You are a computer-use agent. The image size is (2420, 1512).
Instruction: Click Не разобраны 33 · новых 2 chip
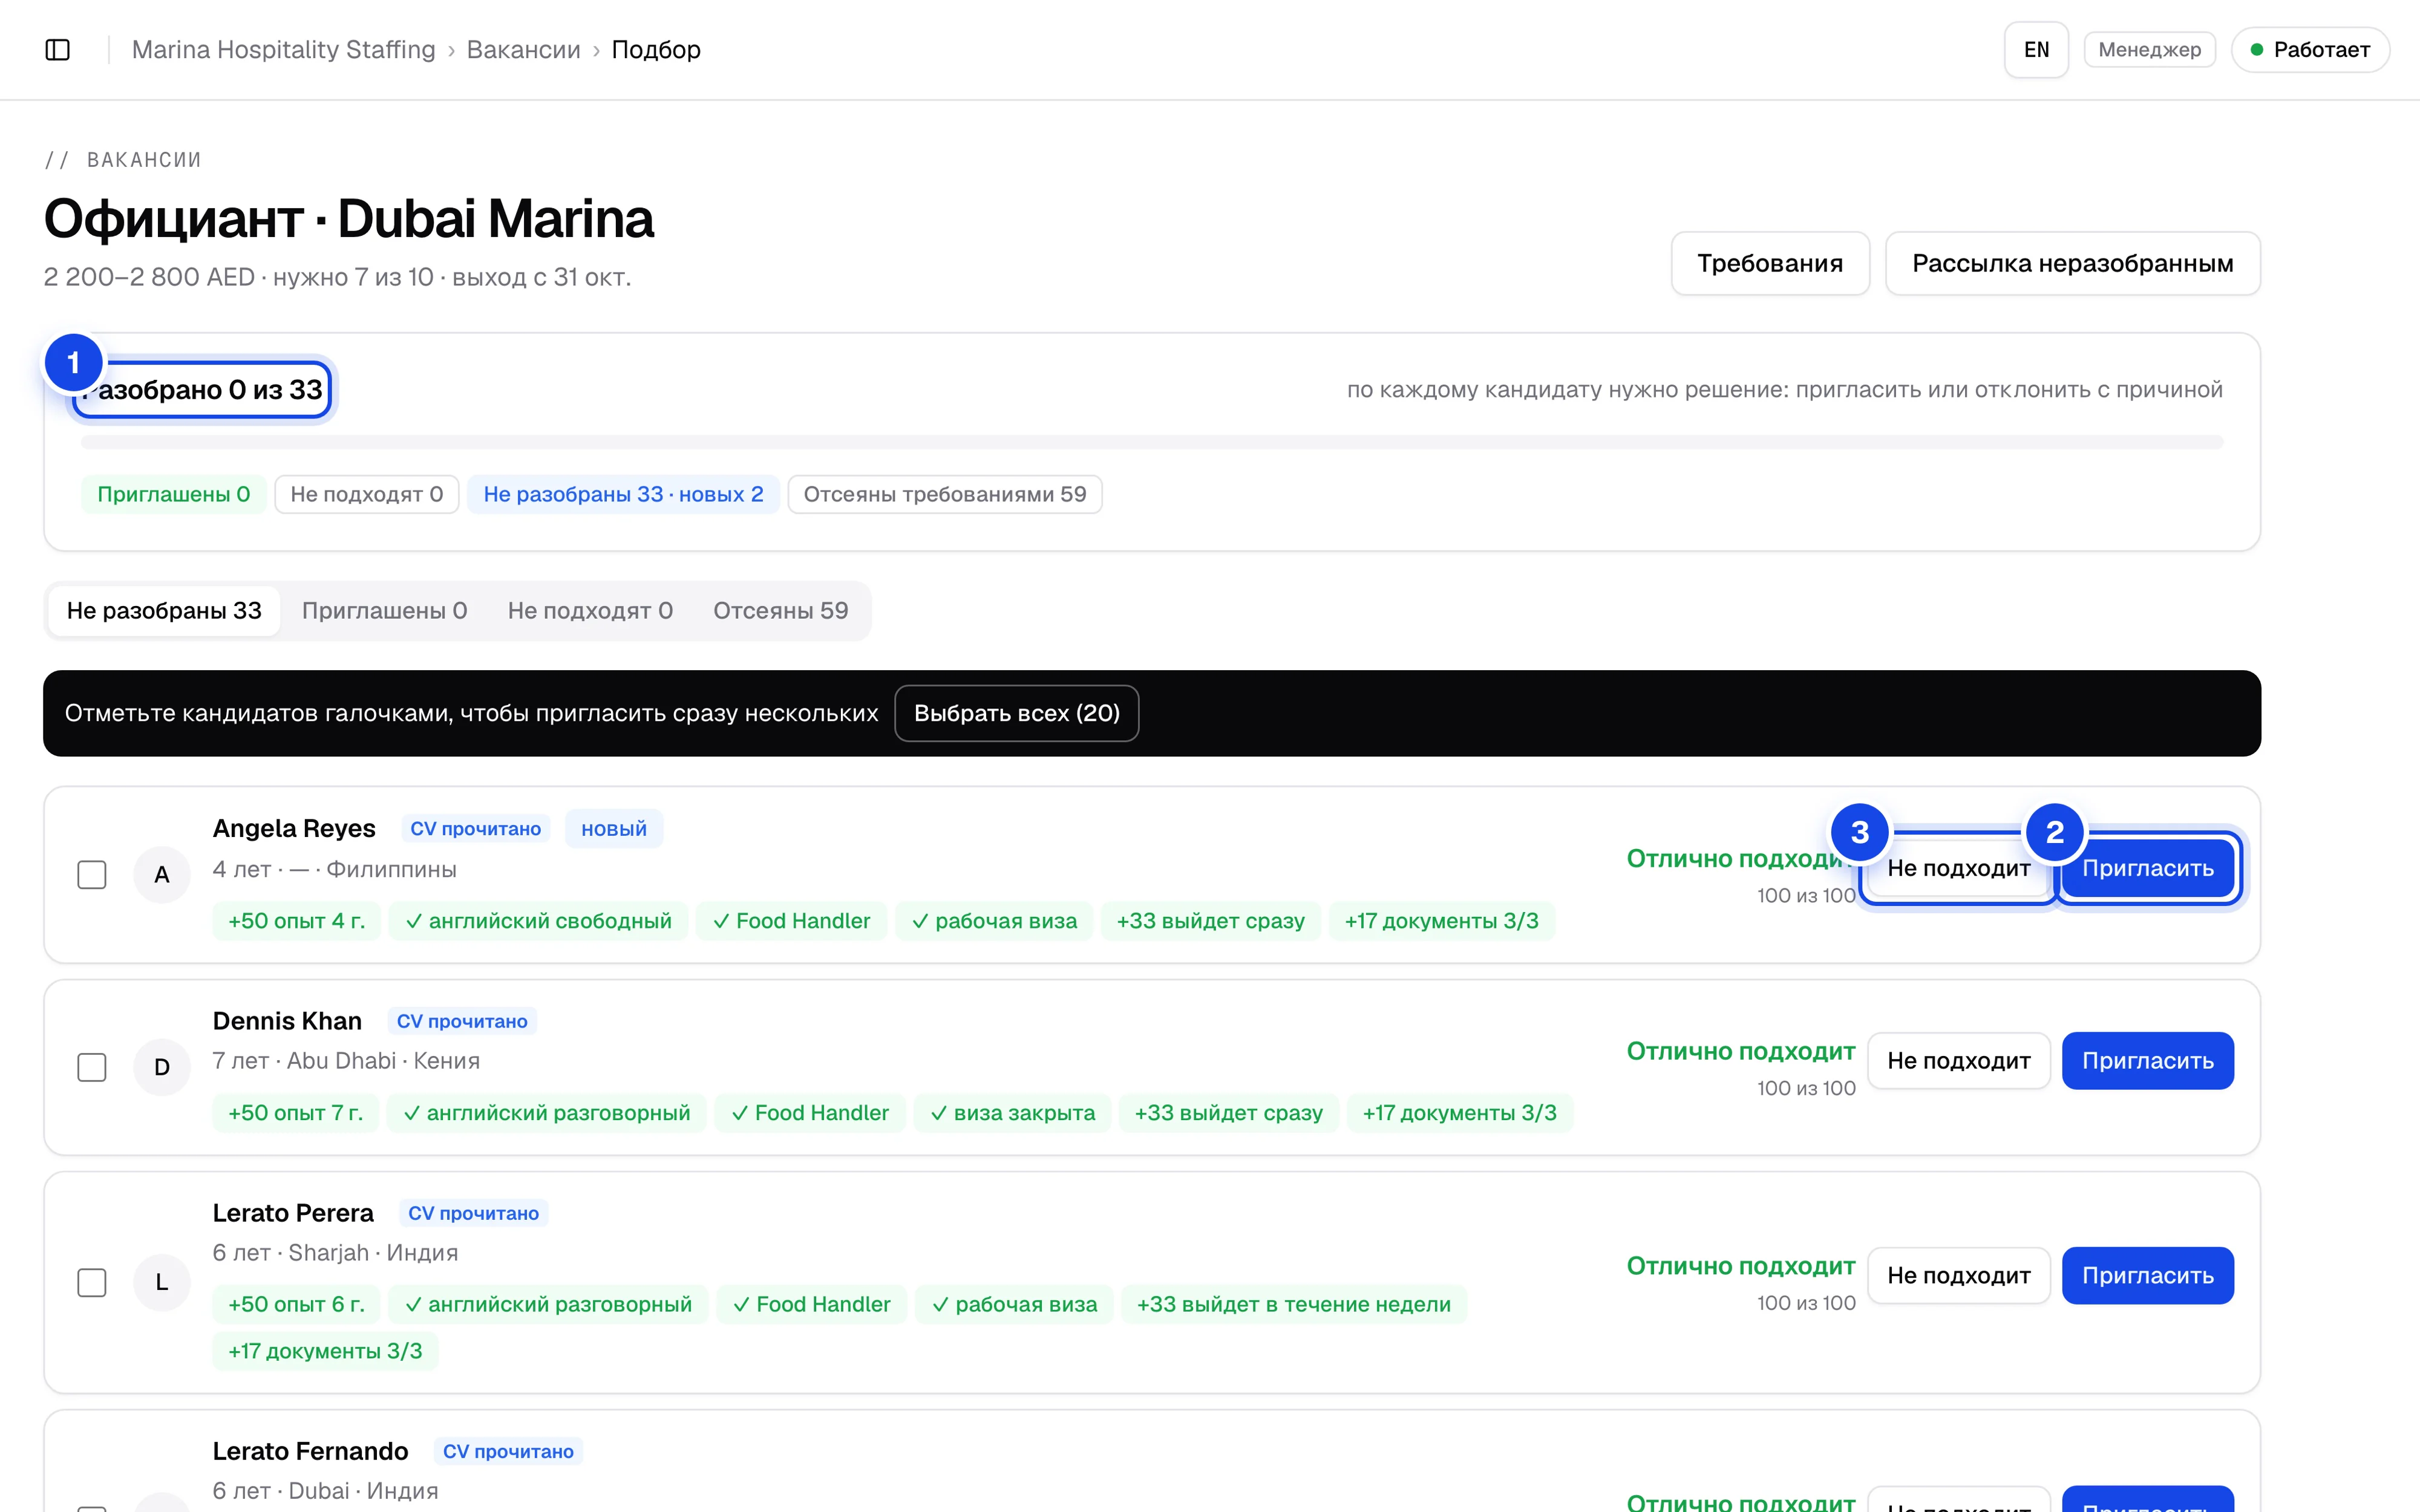(623, 494)
